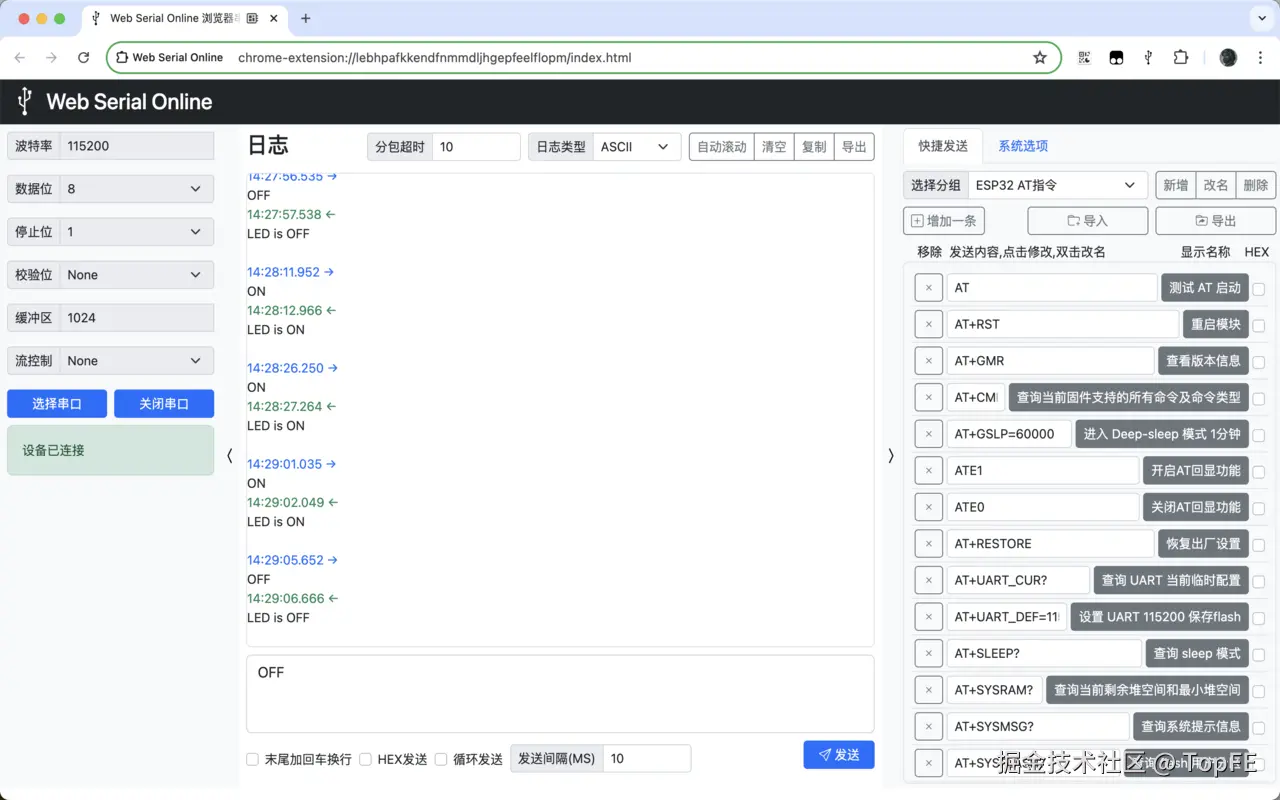
Task: Enable the 循环发送 checkbox
Action: [x=440, y=759]
